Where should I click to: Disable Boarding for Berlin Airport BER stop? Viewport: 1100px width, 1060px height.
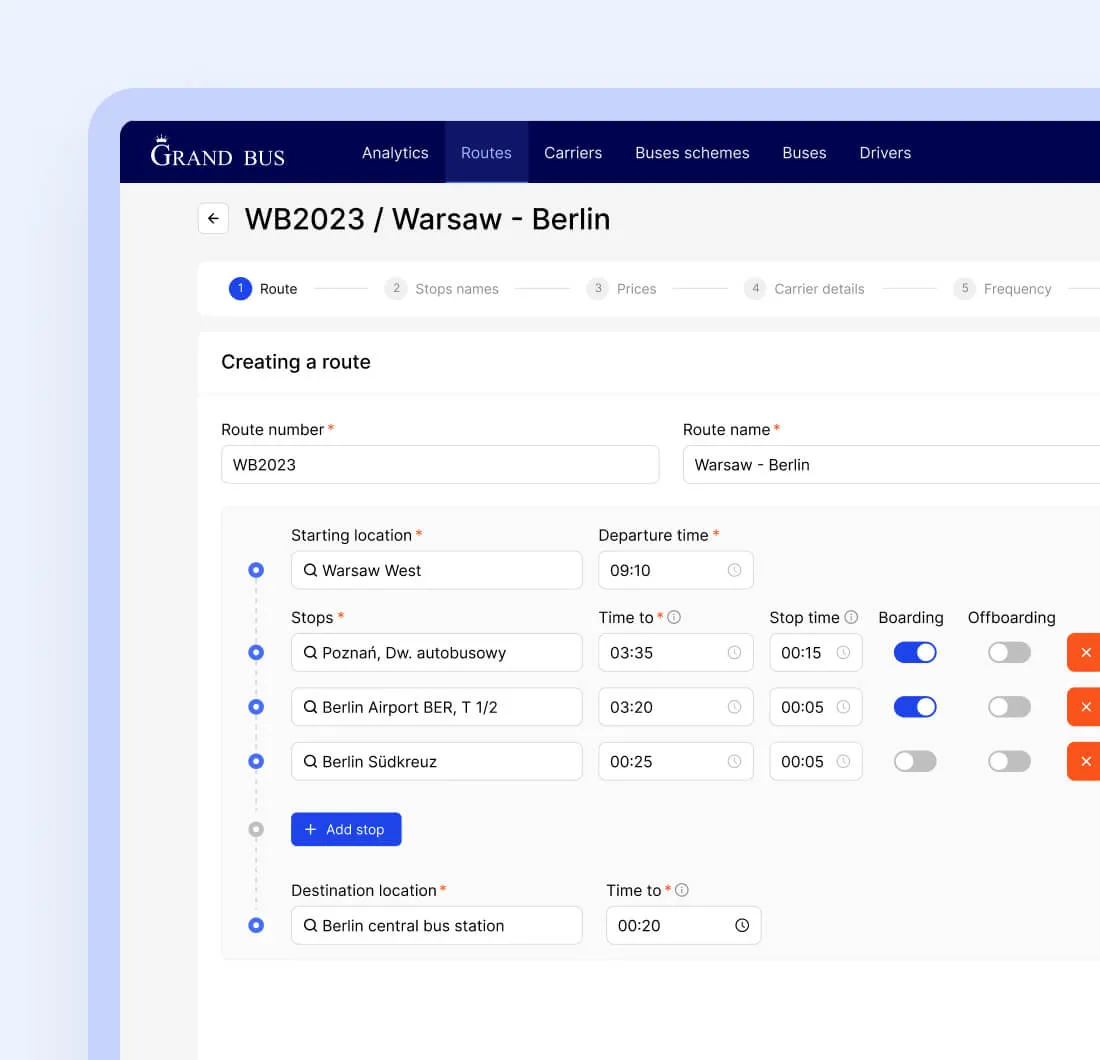click(915, 707)
